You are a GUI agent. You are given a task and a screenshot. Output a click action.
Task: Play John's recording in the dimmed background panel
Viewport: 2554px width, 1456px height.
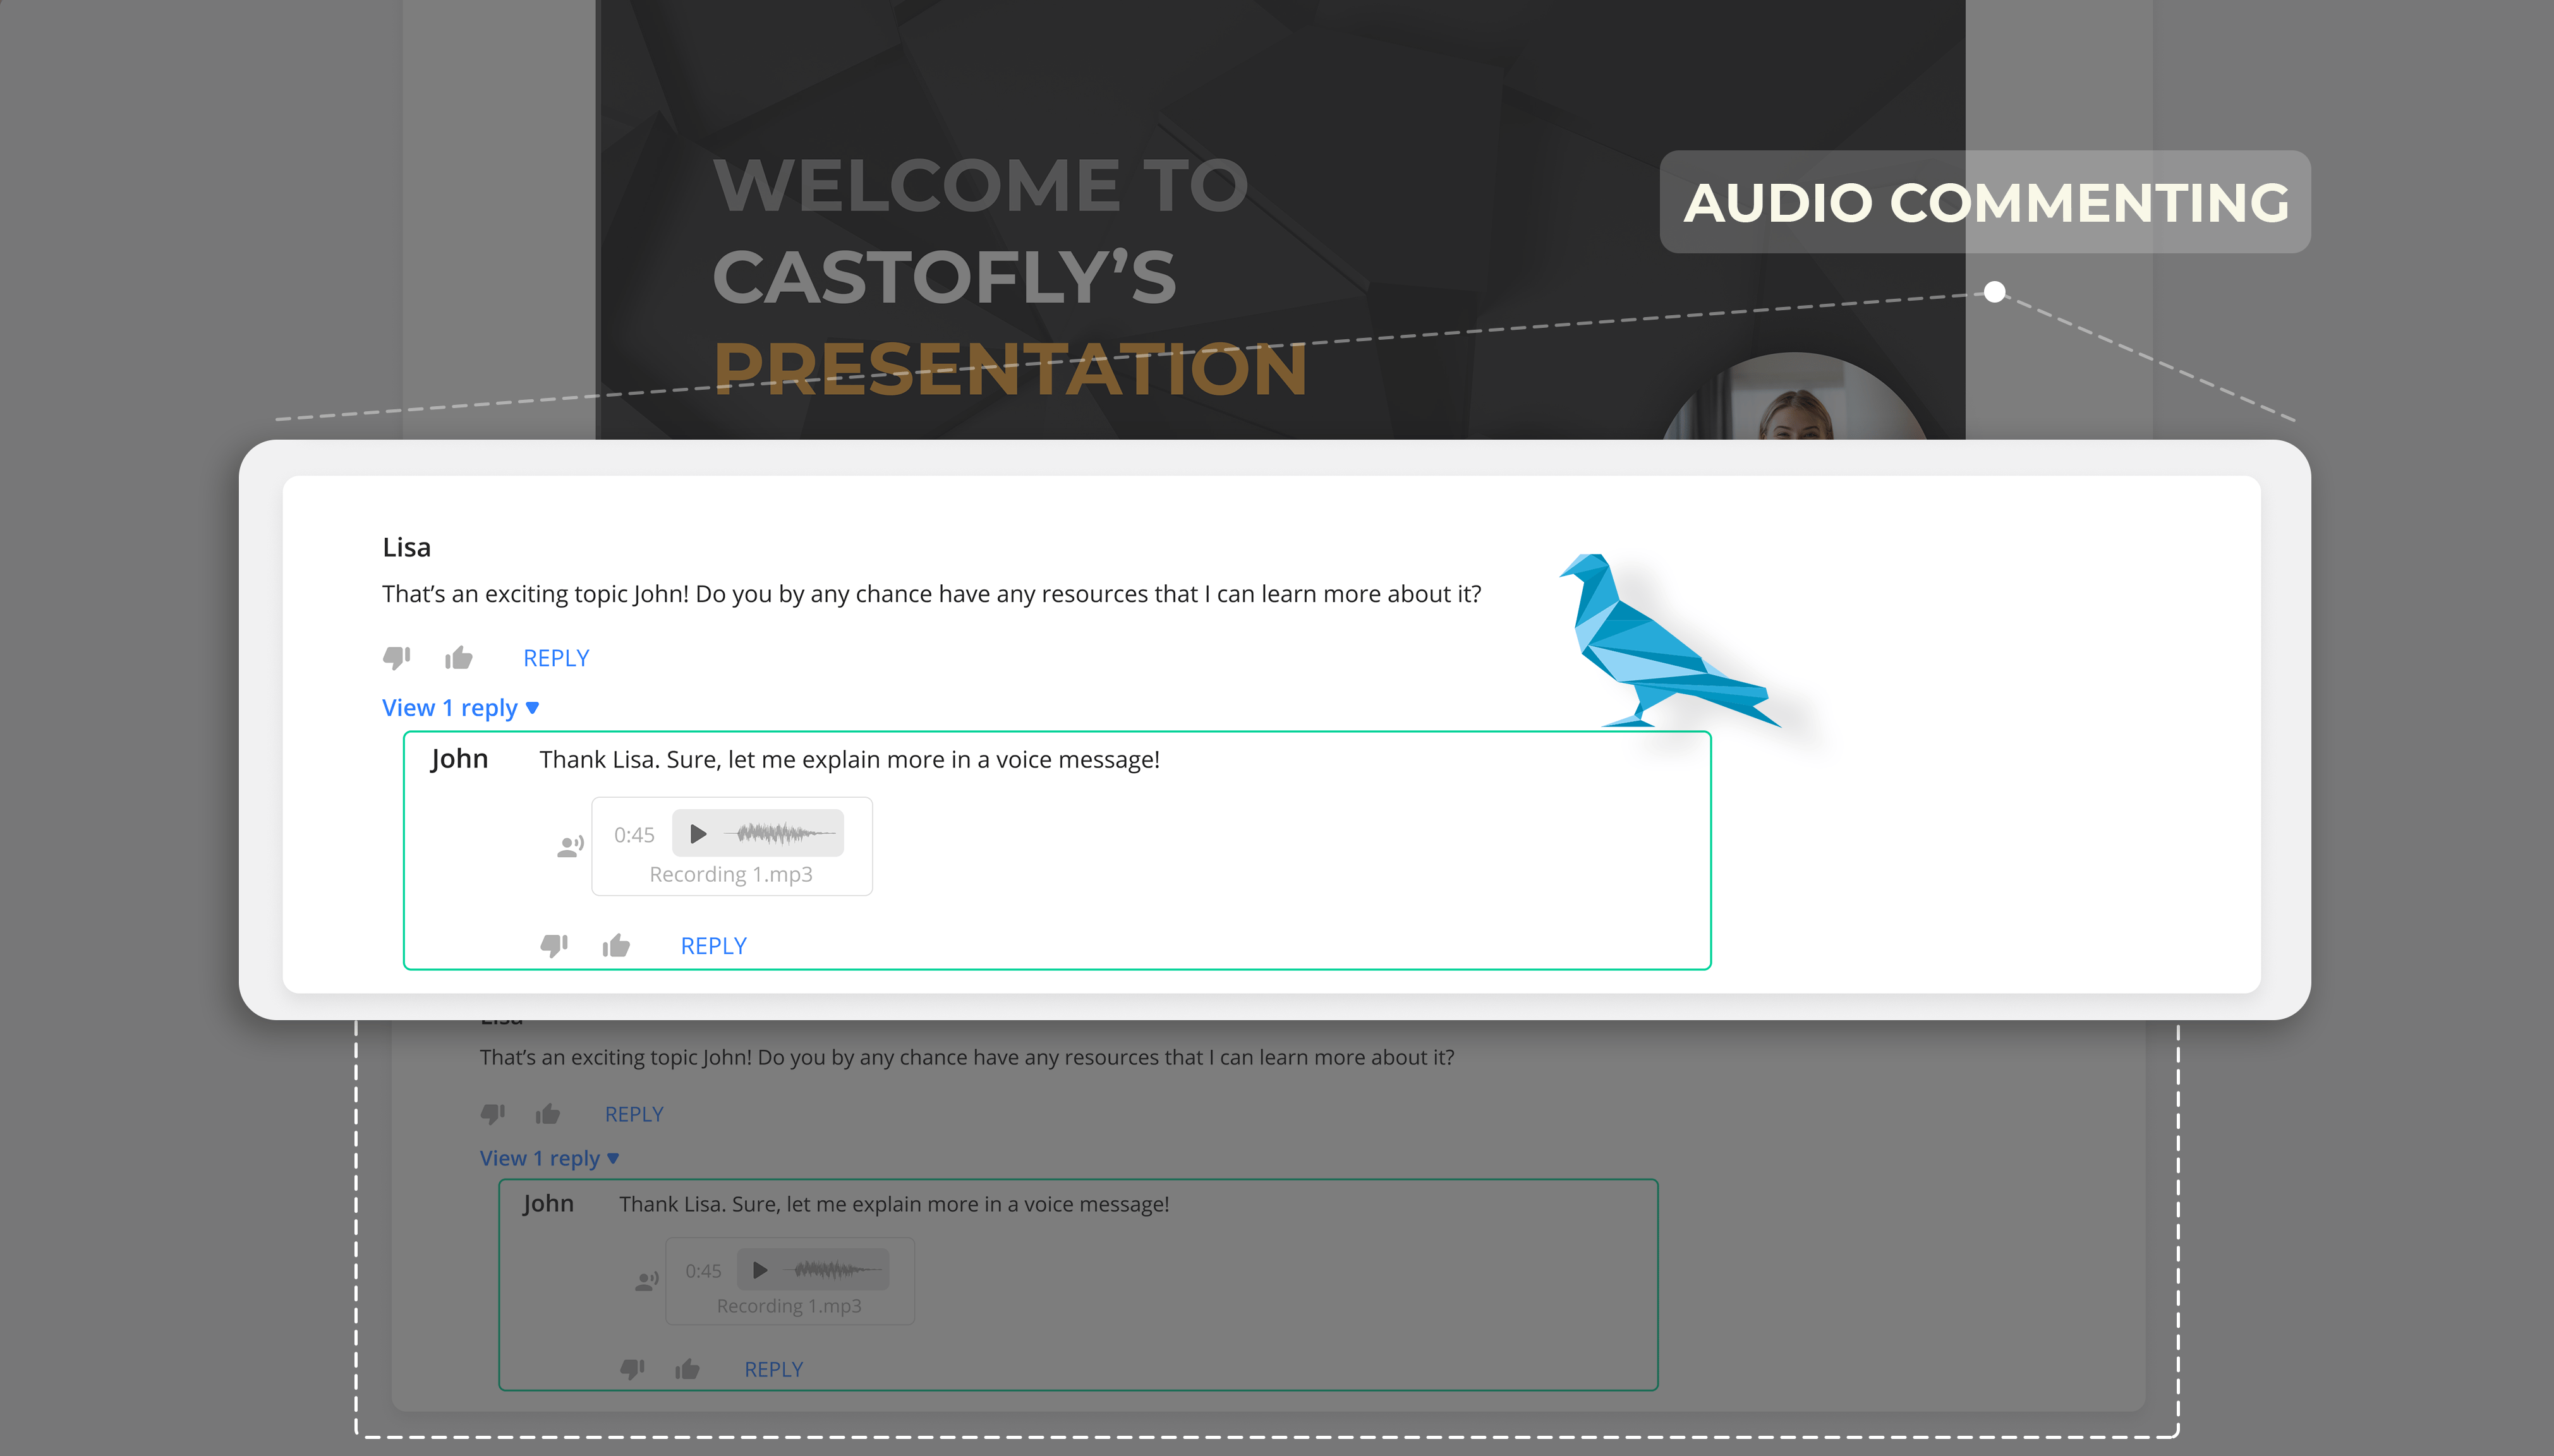click(x=760, y=1270)
